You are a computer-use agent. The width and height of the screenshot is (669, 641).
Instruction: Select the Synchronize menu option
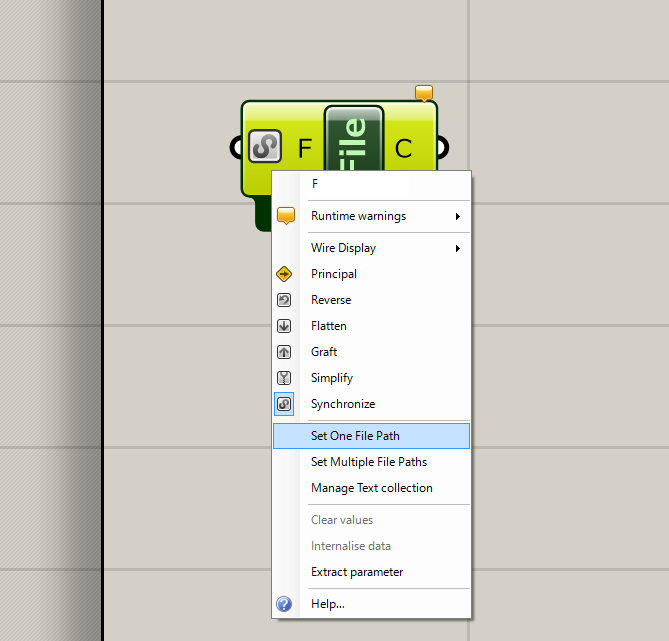click(371, 404)
